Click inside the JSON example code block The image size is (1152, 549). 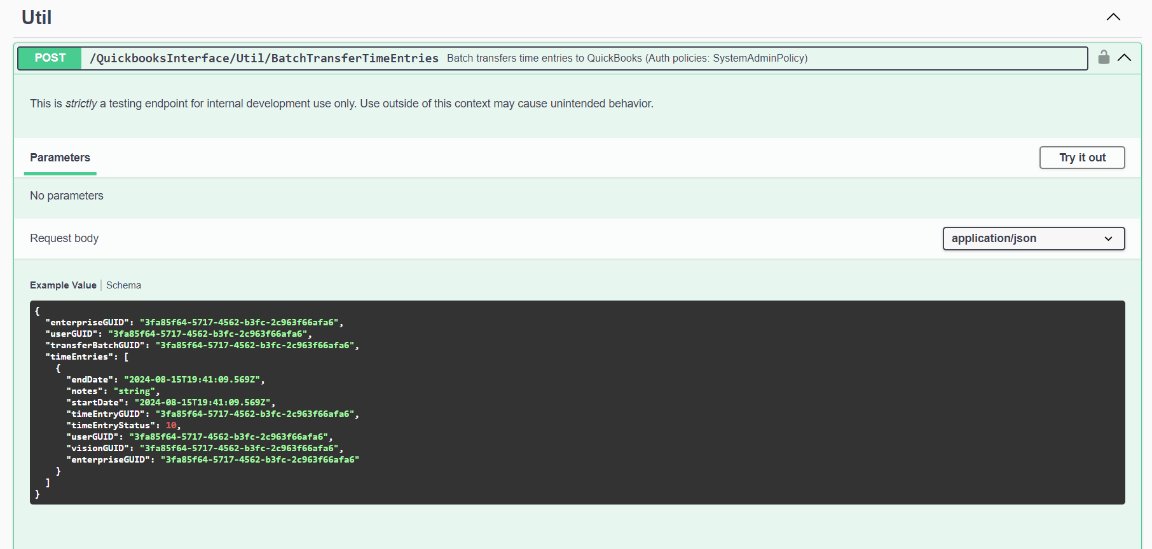coord(700,420)
